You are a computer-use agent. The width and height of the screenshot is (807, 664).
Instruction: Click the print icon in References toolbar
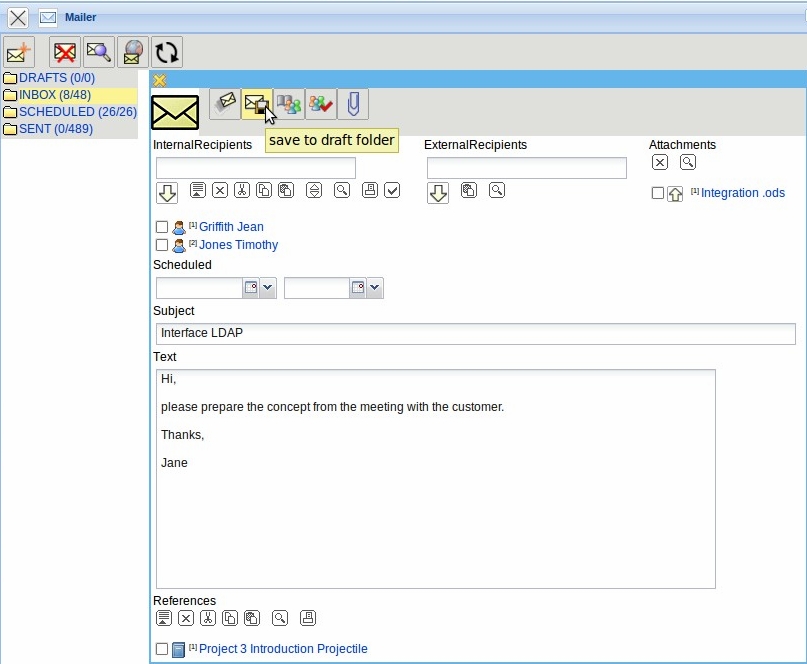[308, 618]
